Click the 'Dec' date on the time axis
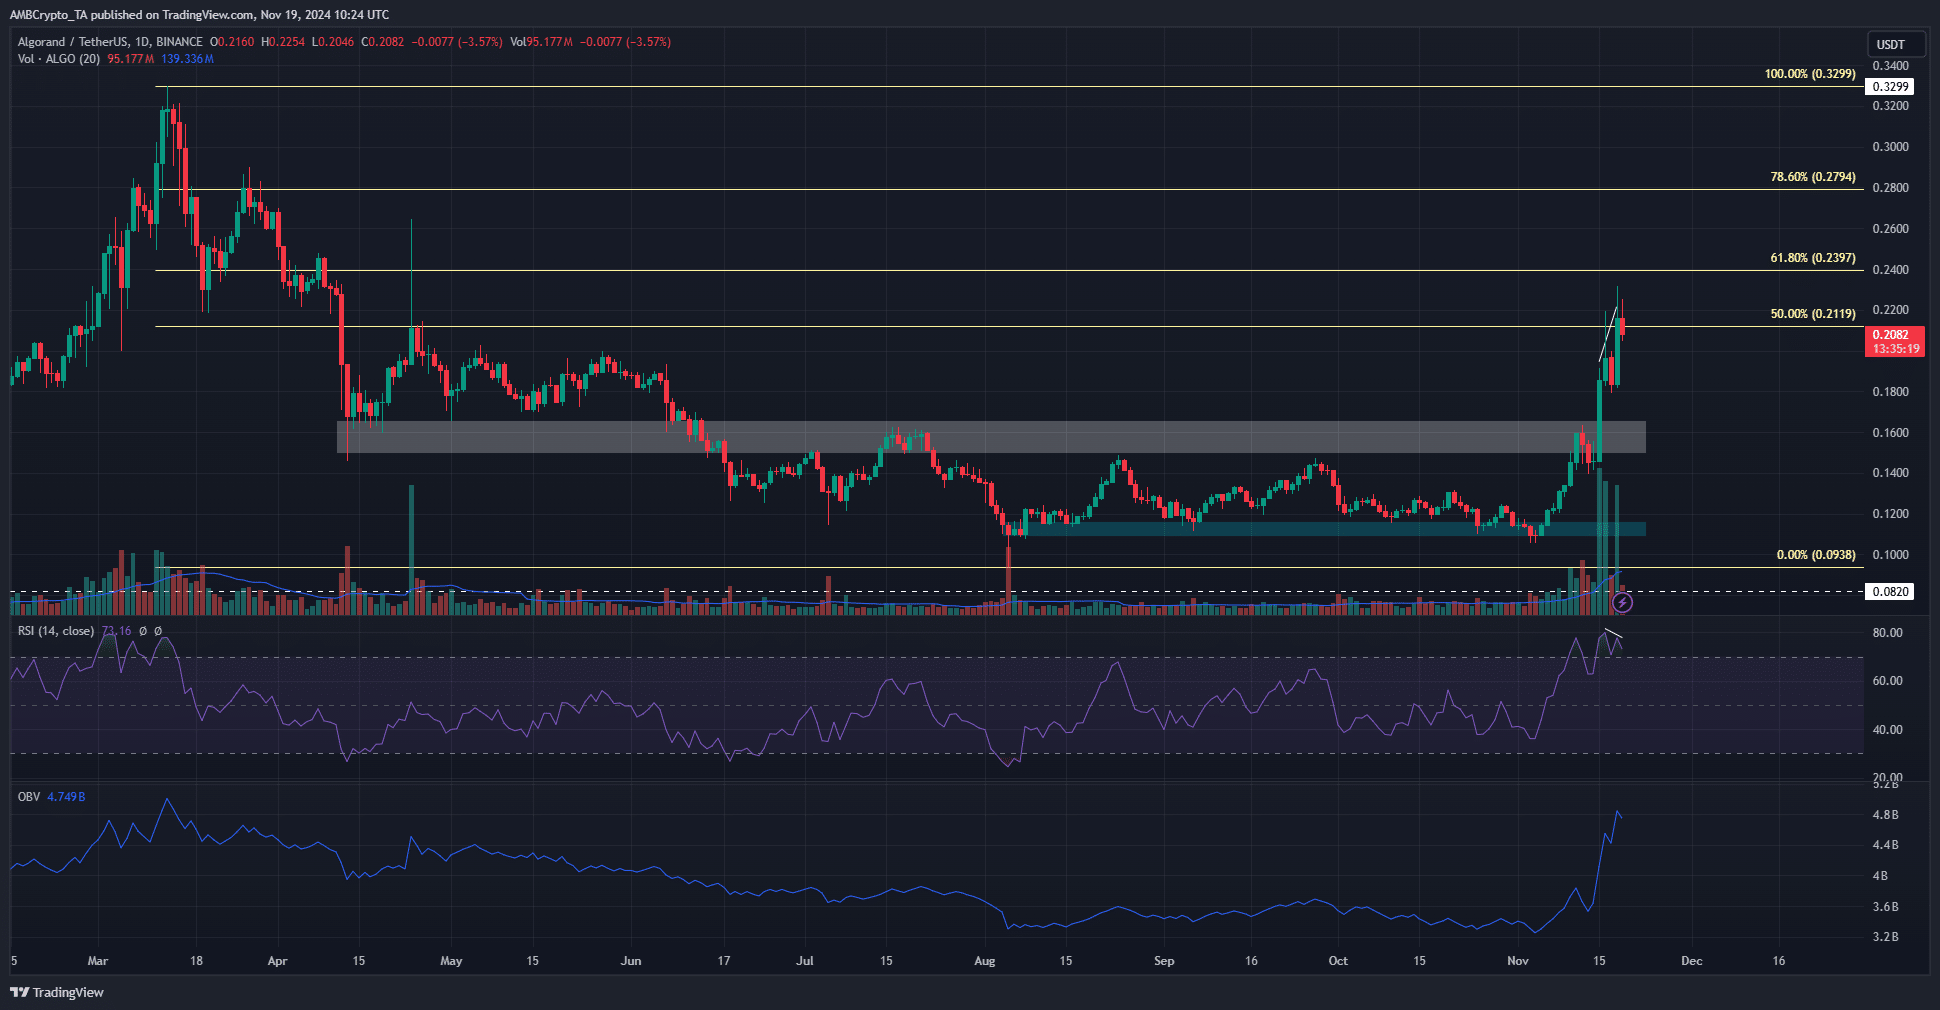Screen dimensions: 1940x1010 coord(1692,961)
